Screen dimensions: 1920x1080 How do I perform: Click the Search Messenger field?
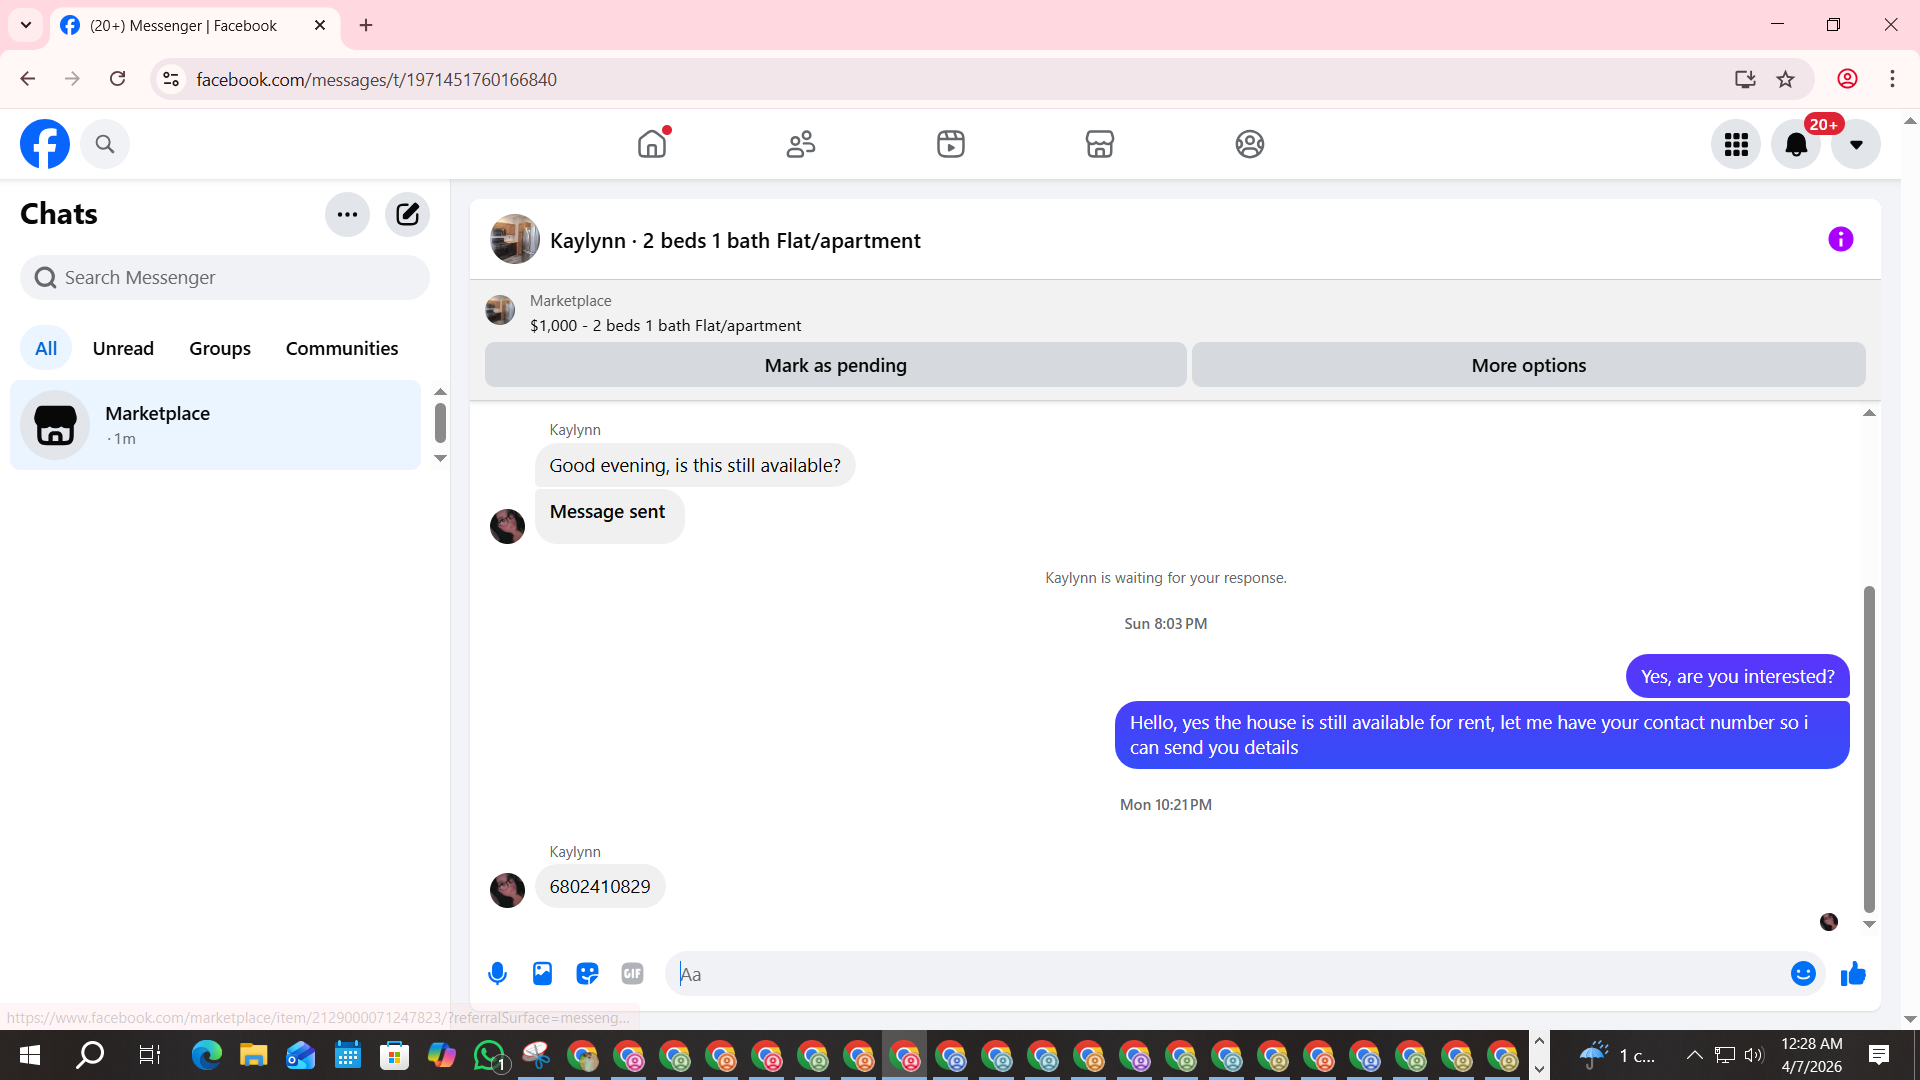tap(225, 277)
